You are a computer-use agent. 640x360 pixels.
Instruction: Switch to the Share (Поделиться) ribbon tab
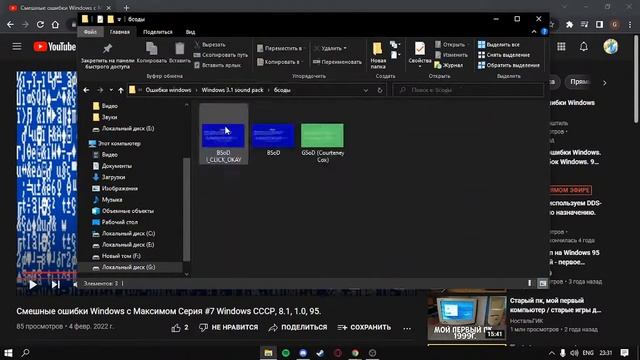[x=158, y=32]
